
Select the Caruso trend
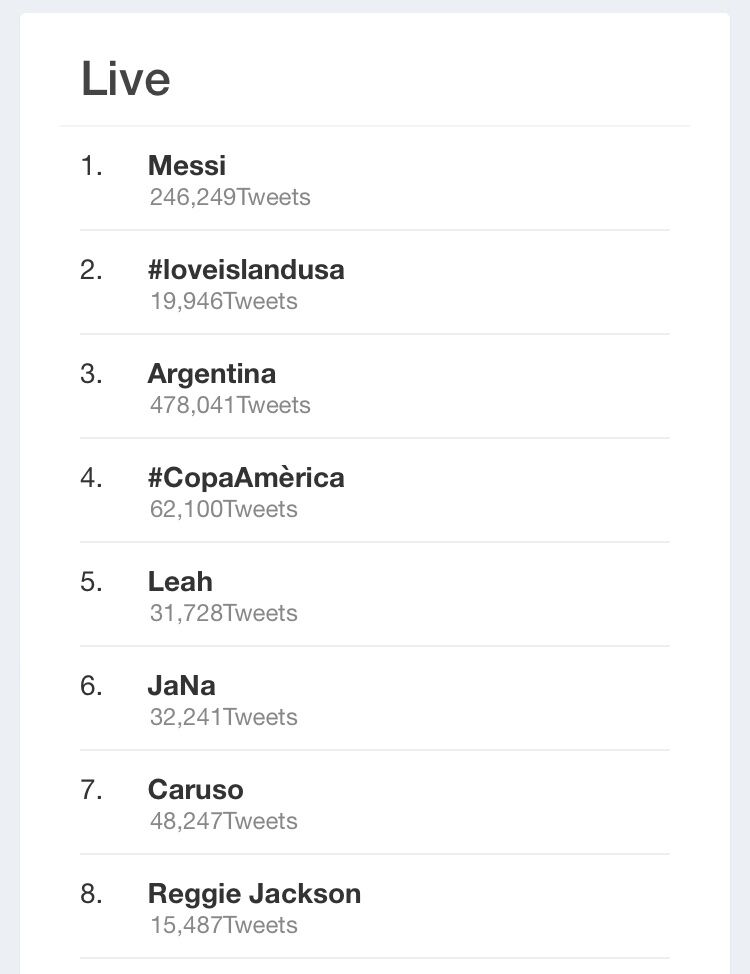(196, 790)
